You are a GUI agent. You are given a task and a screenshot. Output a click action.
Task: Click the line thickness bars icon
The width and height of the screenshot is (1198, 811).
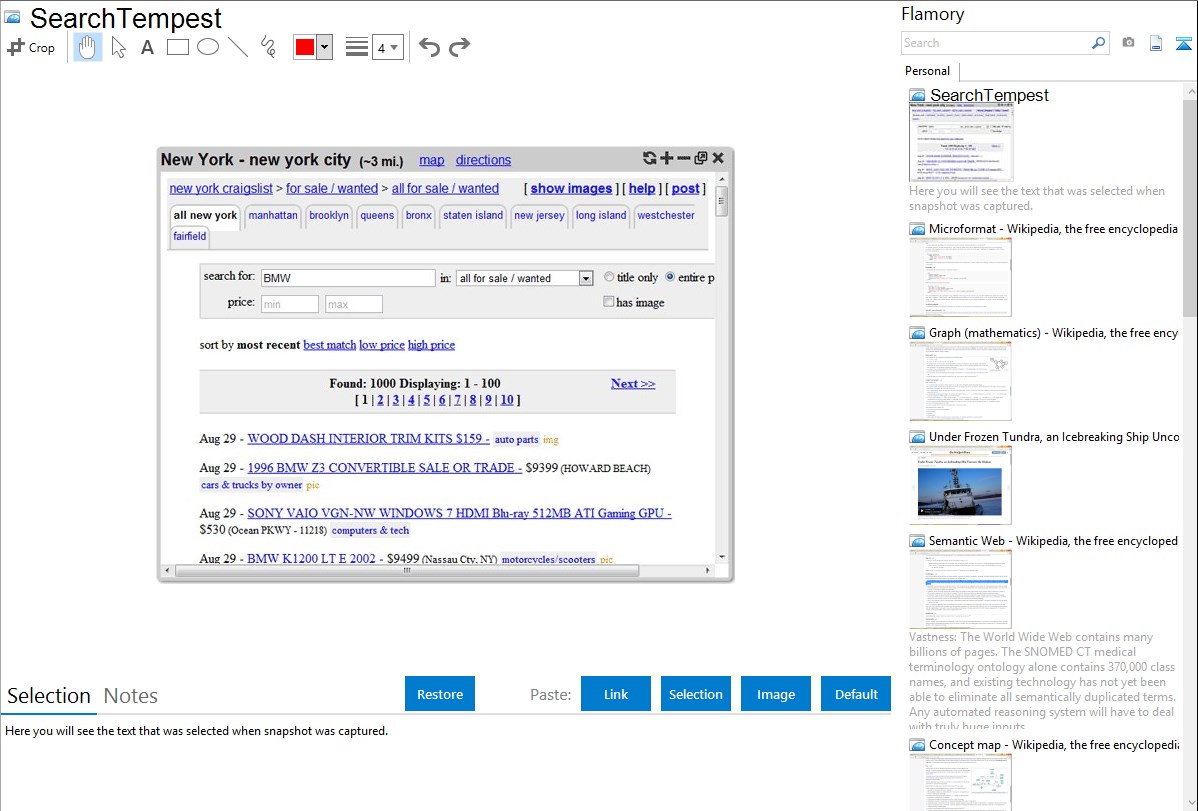click(x=357, y=47)
